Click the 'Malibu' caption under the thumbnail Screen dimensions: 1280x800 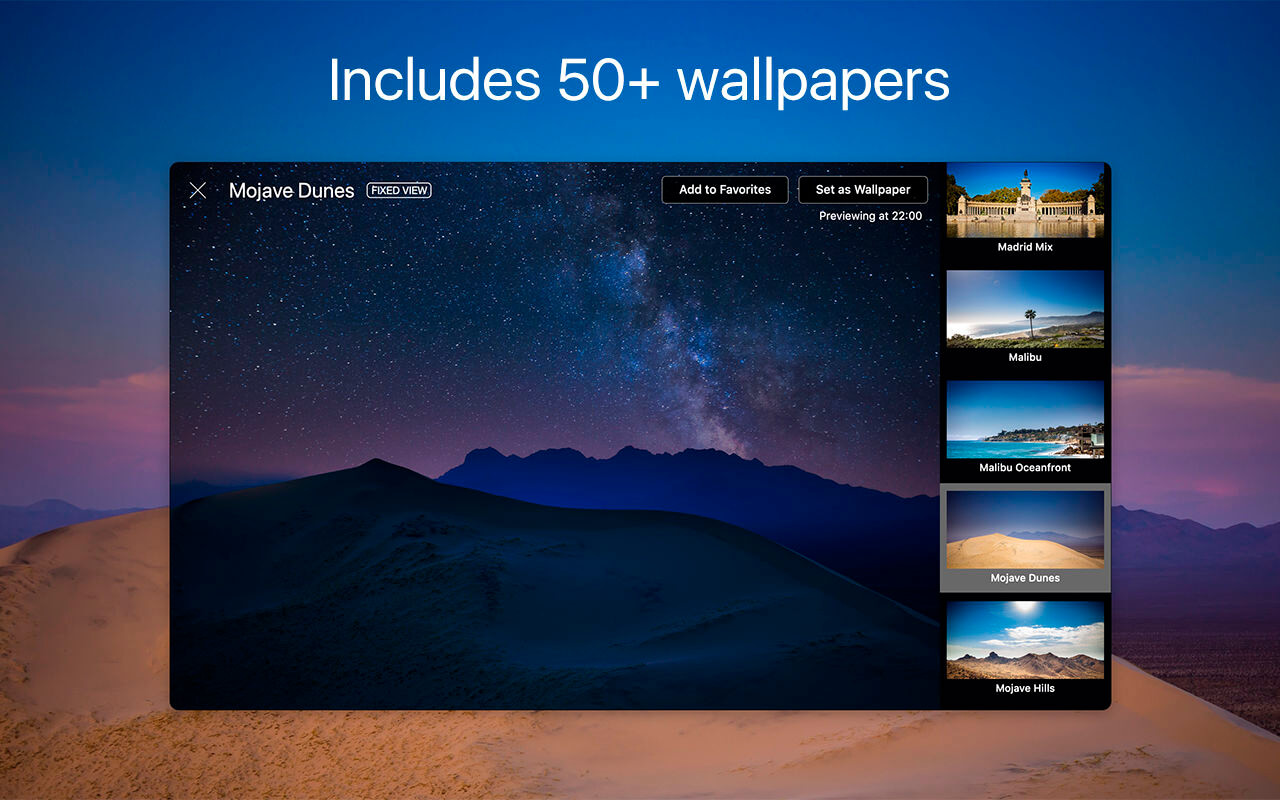[x=1025, y=357]
